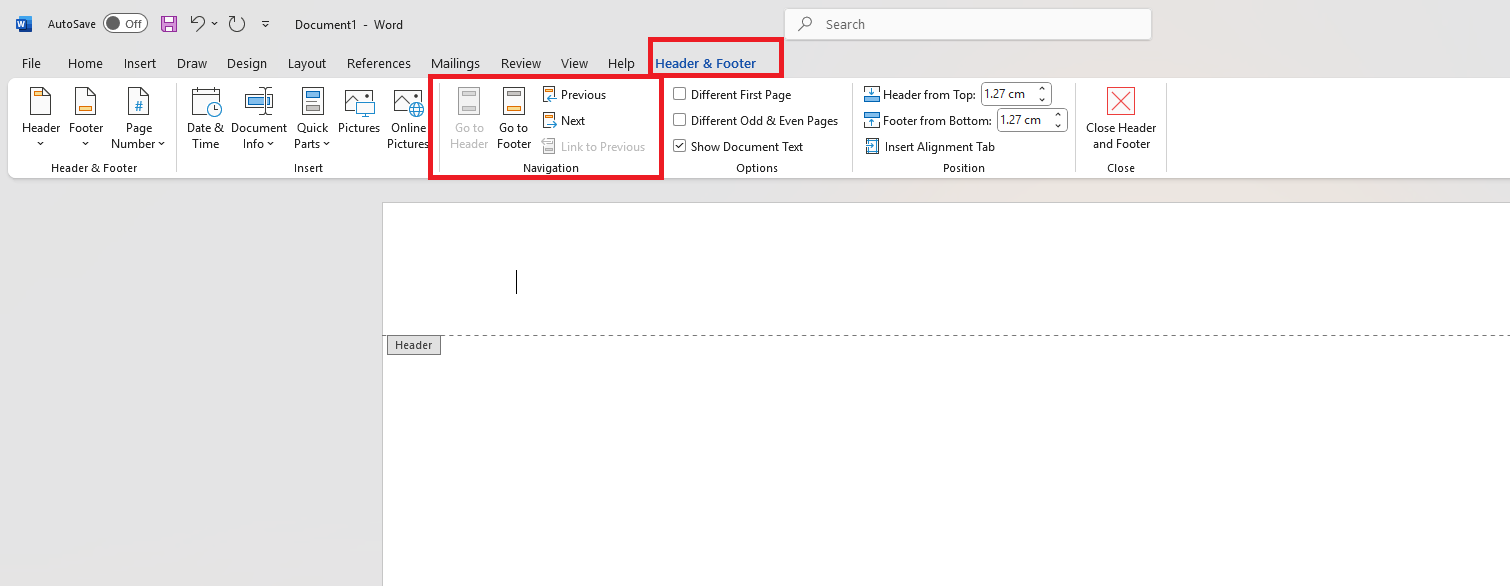Open the Layout ribbon tab
This screenshot has height=586, width=1510.
coord(307,64)
